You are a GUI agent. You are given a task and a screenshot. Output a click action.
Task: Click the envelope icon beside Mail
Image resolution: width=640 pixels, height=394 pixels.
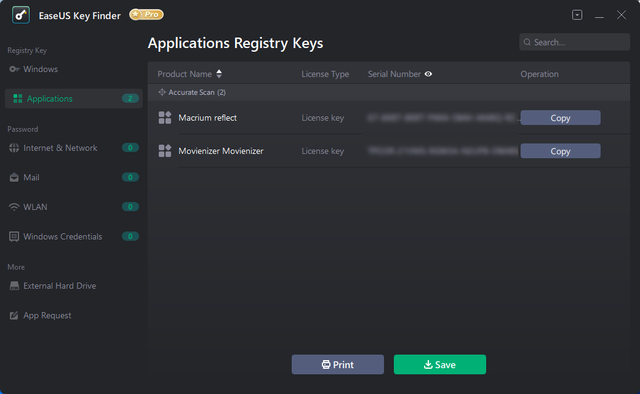(14, 177)
